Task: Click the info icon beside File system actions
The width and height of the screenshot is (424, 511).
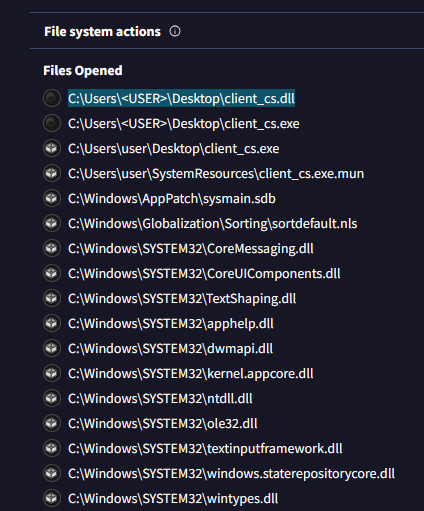Action: point(175,31)
